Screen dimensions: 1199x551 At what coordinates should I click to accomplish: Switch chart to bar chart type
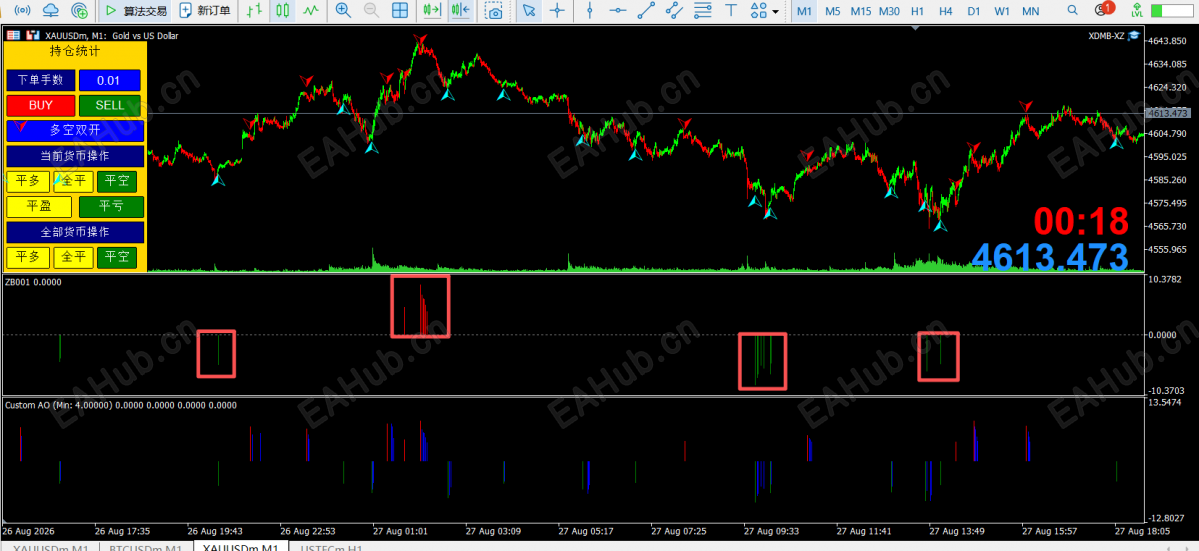pos(255,11)
